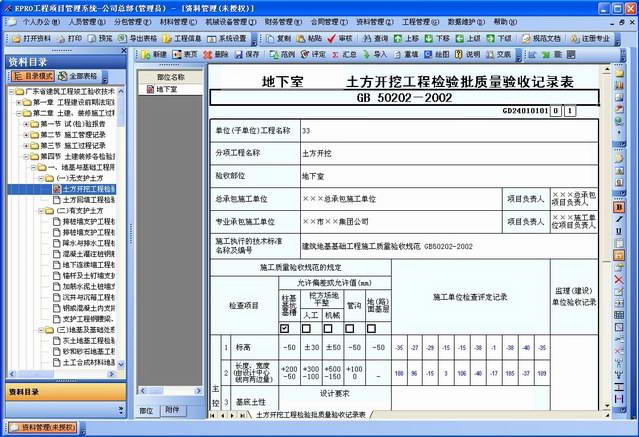The height and width of the screenshot is (437, 639).
Task: Check the 管沟 checkbox
Action: click(350, 328)
